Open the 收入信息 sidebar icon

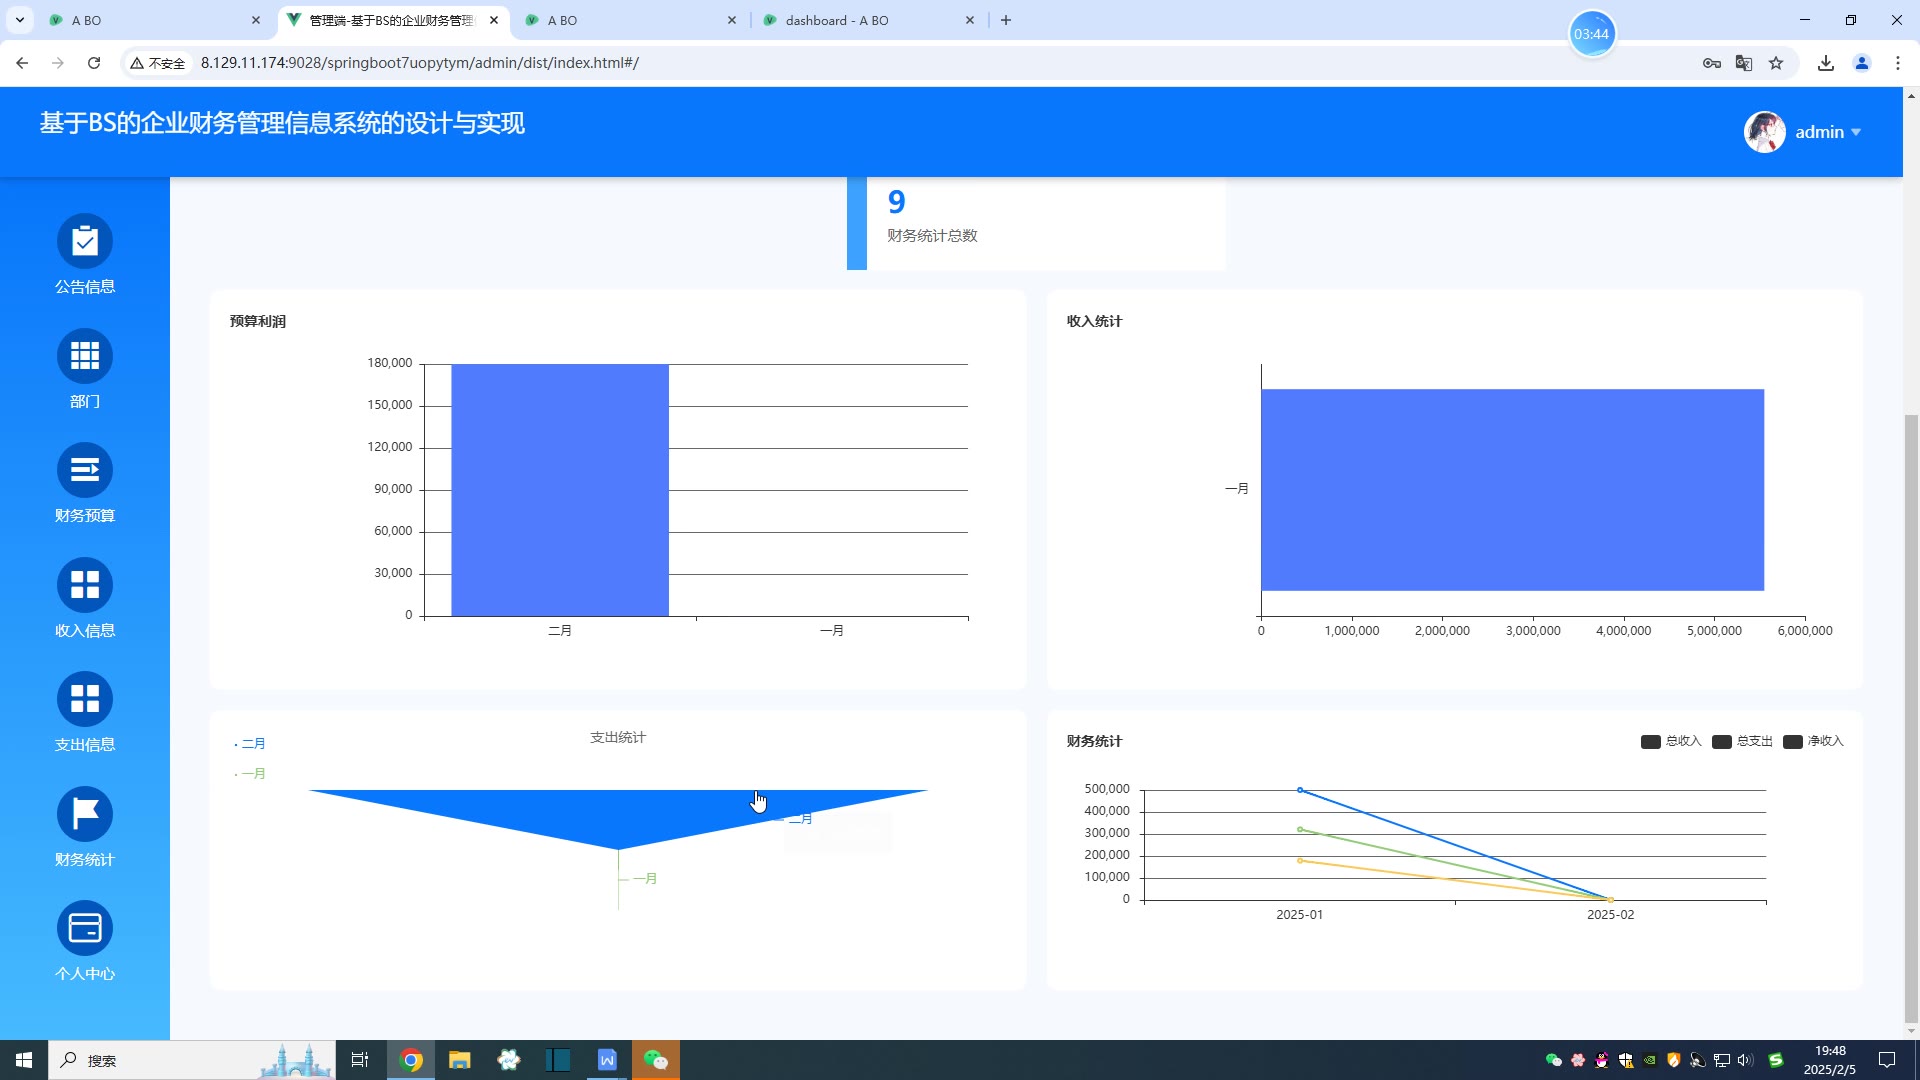point(85,585)
